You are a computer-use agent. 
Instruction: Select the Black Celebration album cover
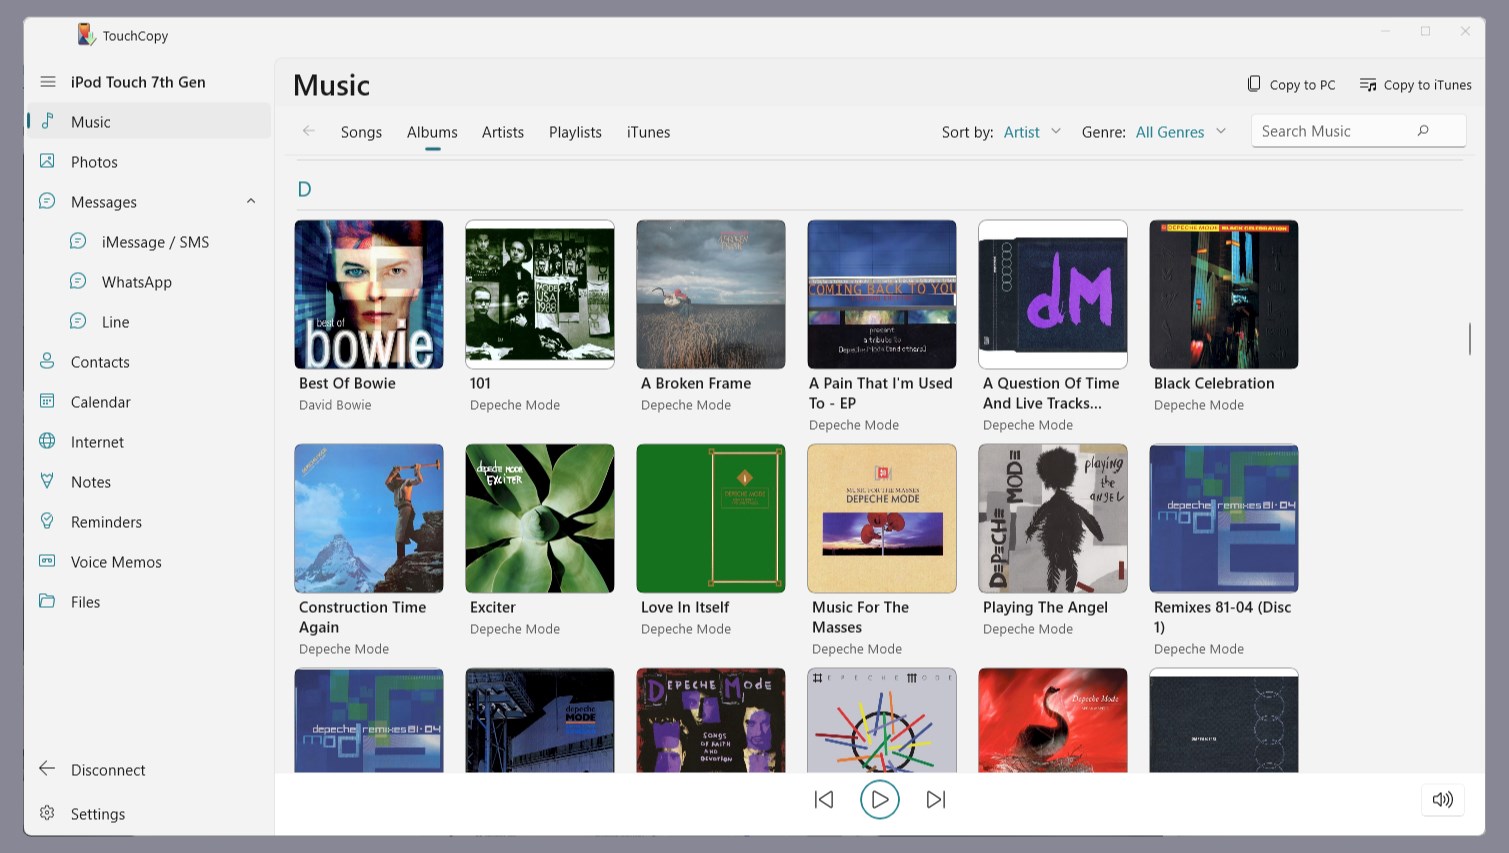1224,295
